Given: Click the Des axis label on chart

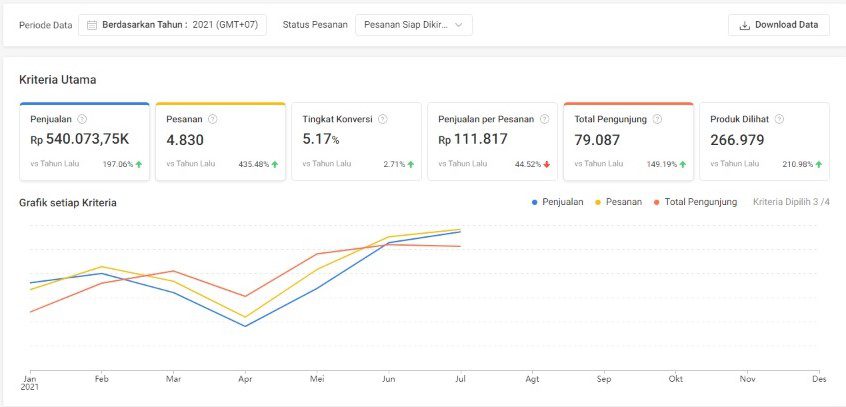Looking at the screenshot, I should [819, 379].
